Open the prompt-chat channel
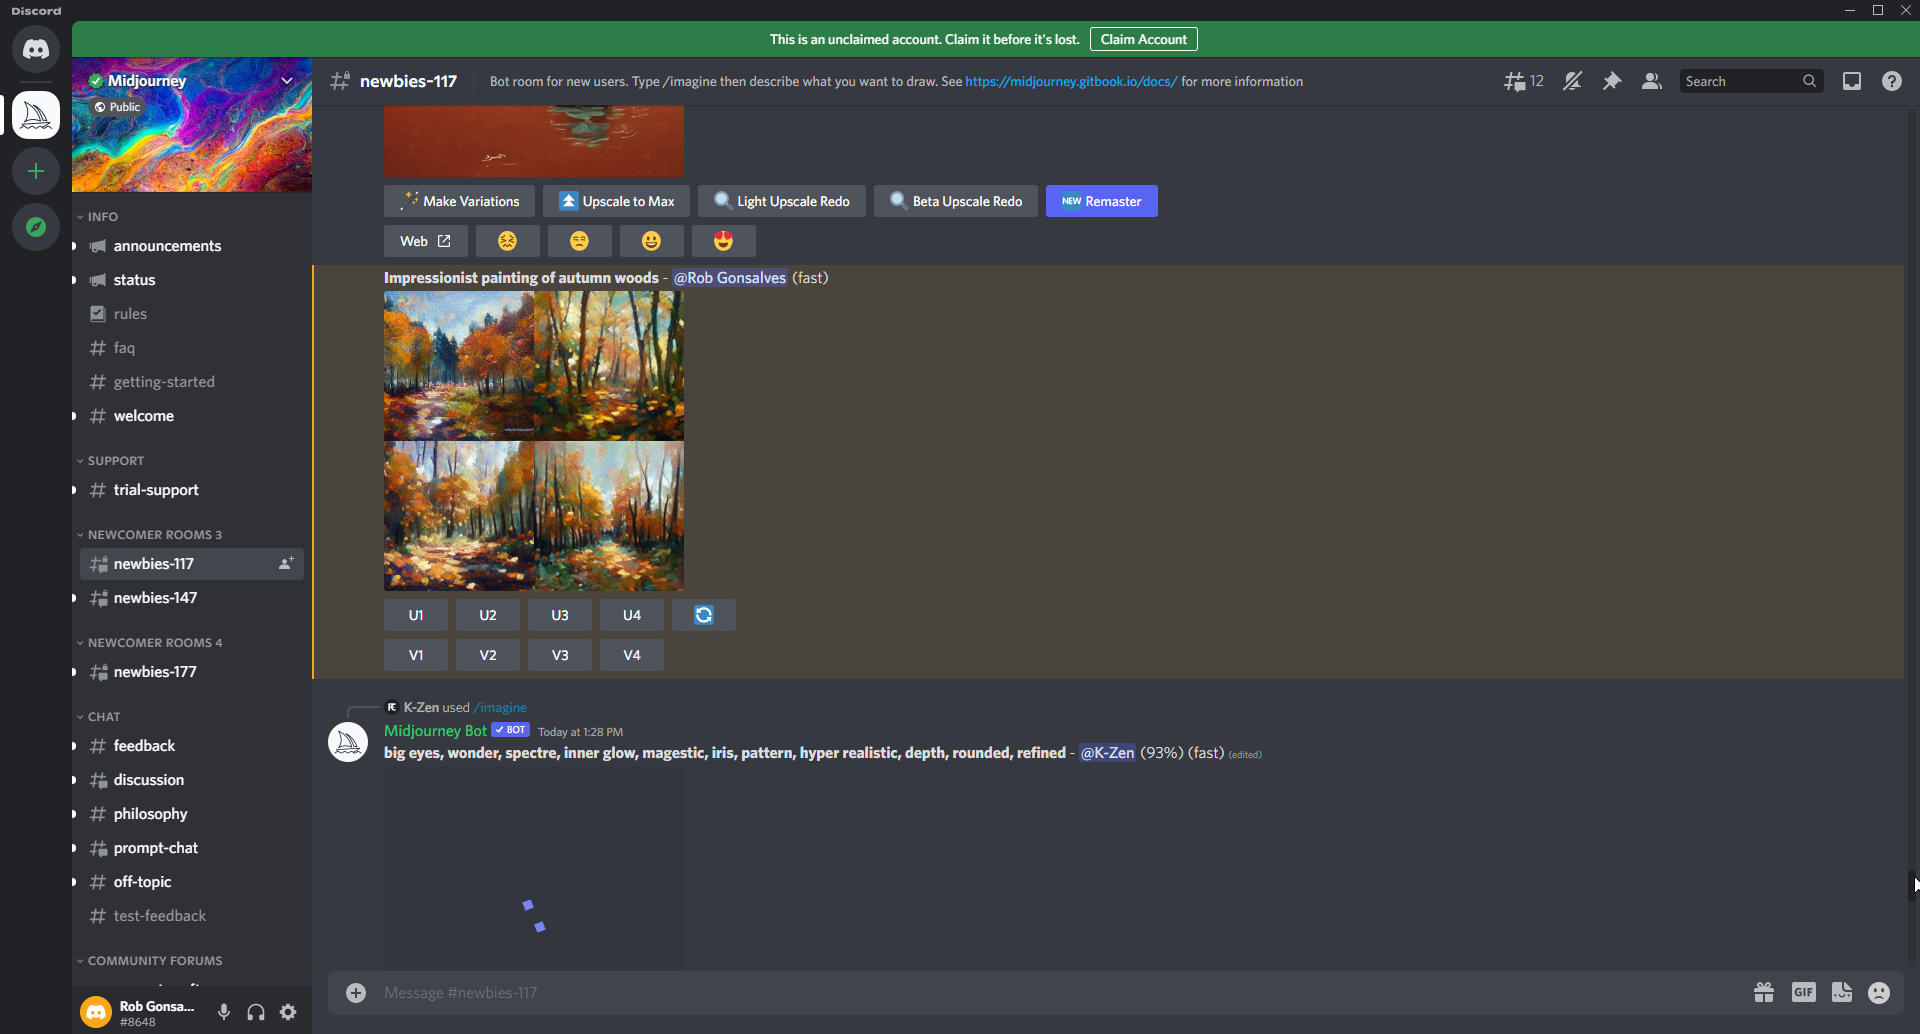The width and height of the screenshot is (1920, 1034). pyautogui.click(x=192, y=848)
